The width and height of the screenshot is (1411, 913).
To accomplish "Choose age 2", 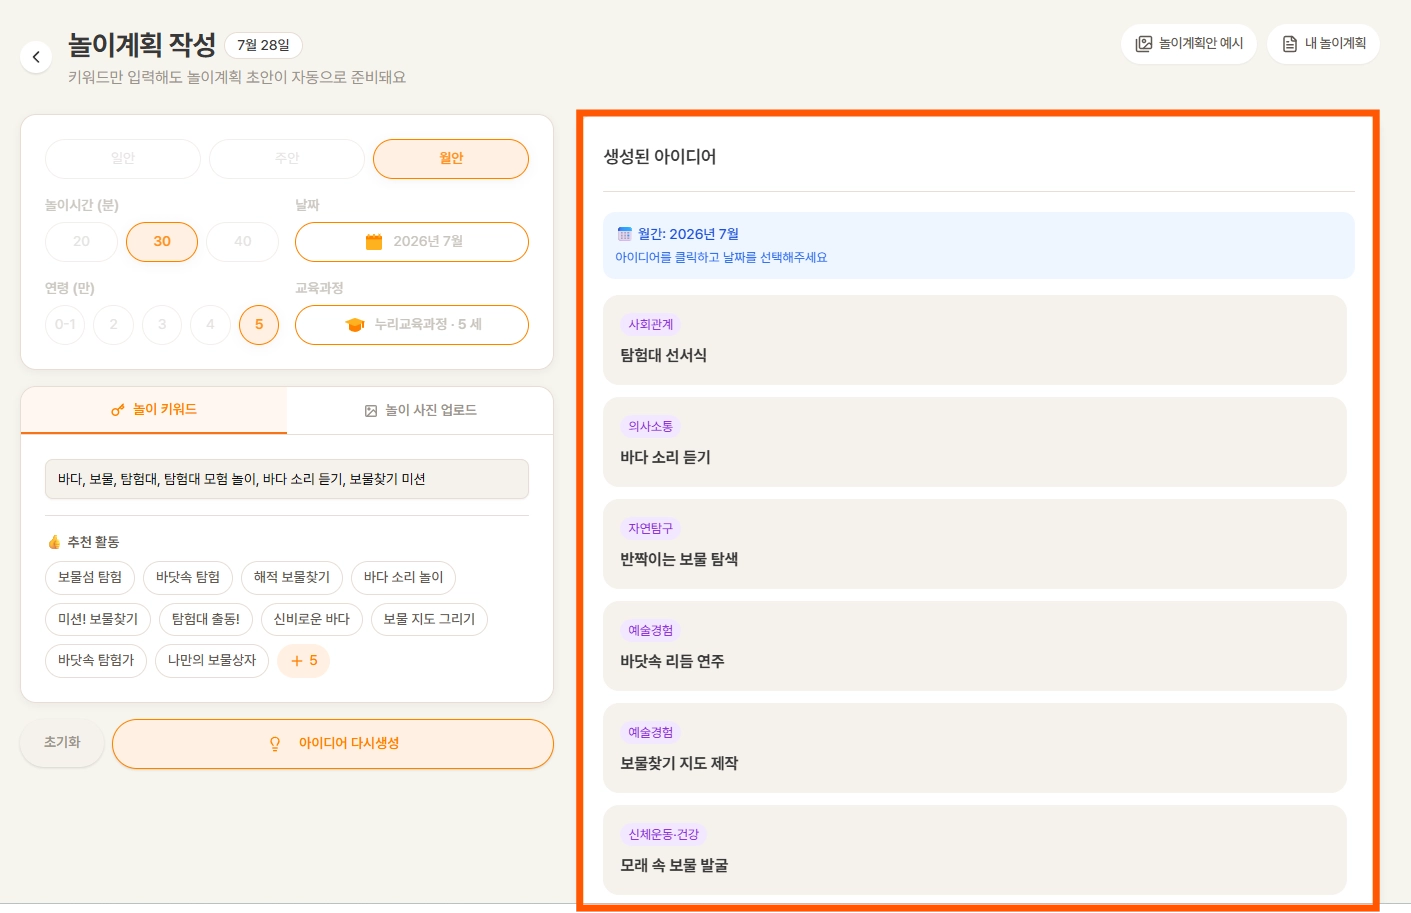I will (x=114, y=325).
